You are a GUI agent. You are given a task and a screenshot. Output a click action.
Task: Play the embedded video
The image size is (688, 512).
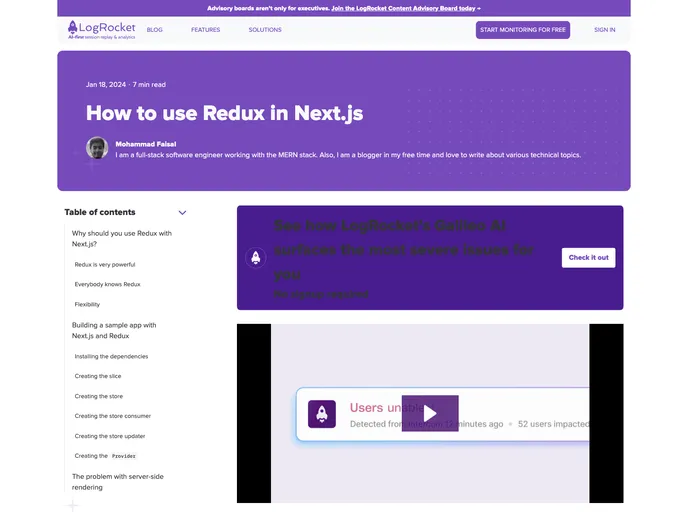pos(430,413)
